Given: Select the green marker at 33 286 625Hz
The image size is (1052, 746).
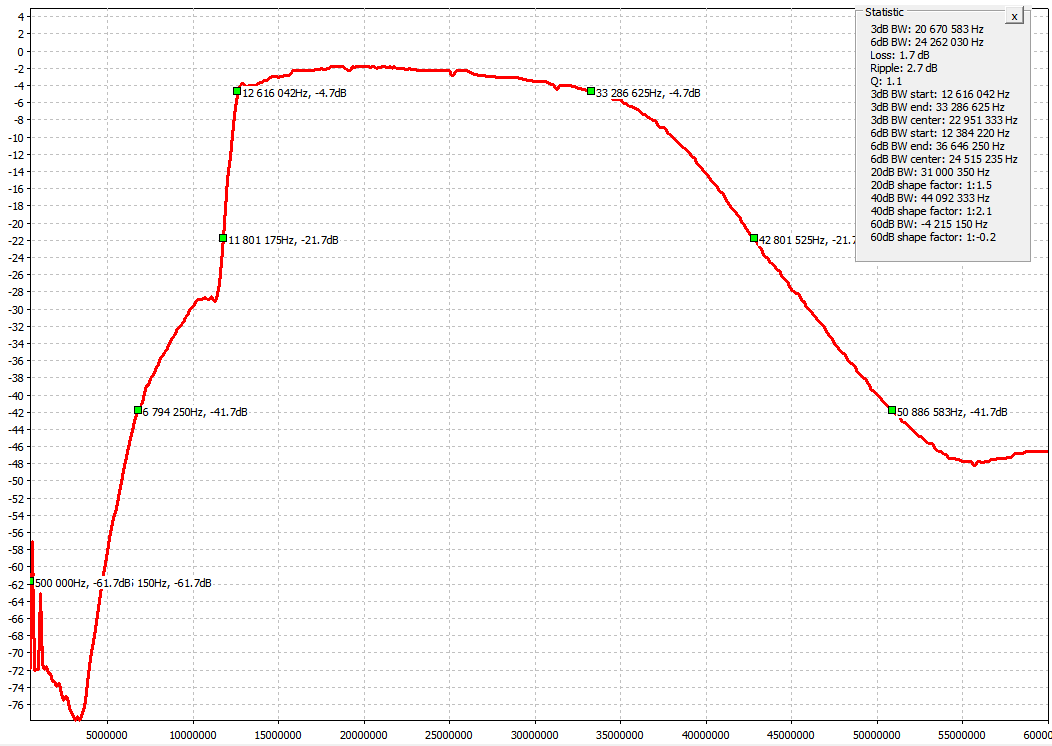Looking at the screenshot, I should [x=591, y=91].
